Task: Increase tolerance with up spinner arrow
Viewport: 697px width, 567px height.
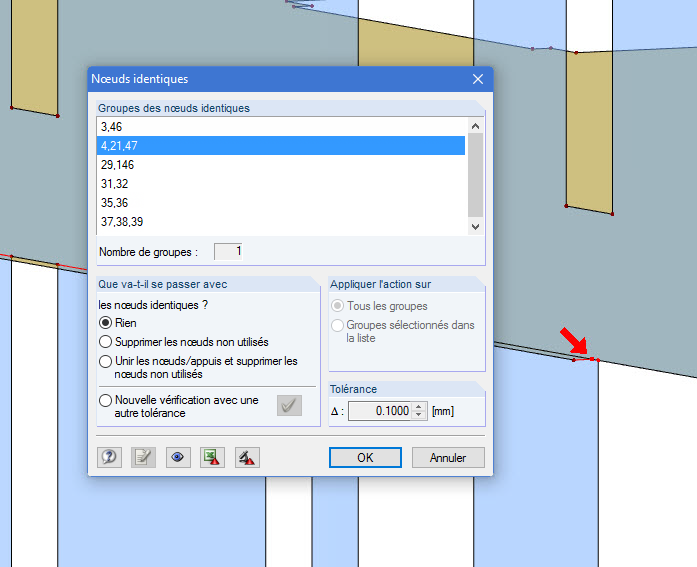Action: point(418,407)
